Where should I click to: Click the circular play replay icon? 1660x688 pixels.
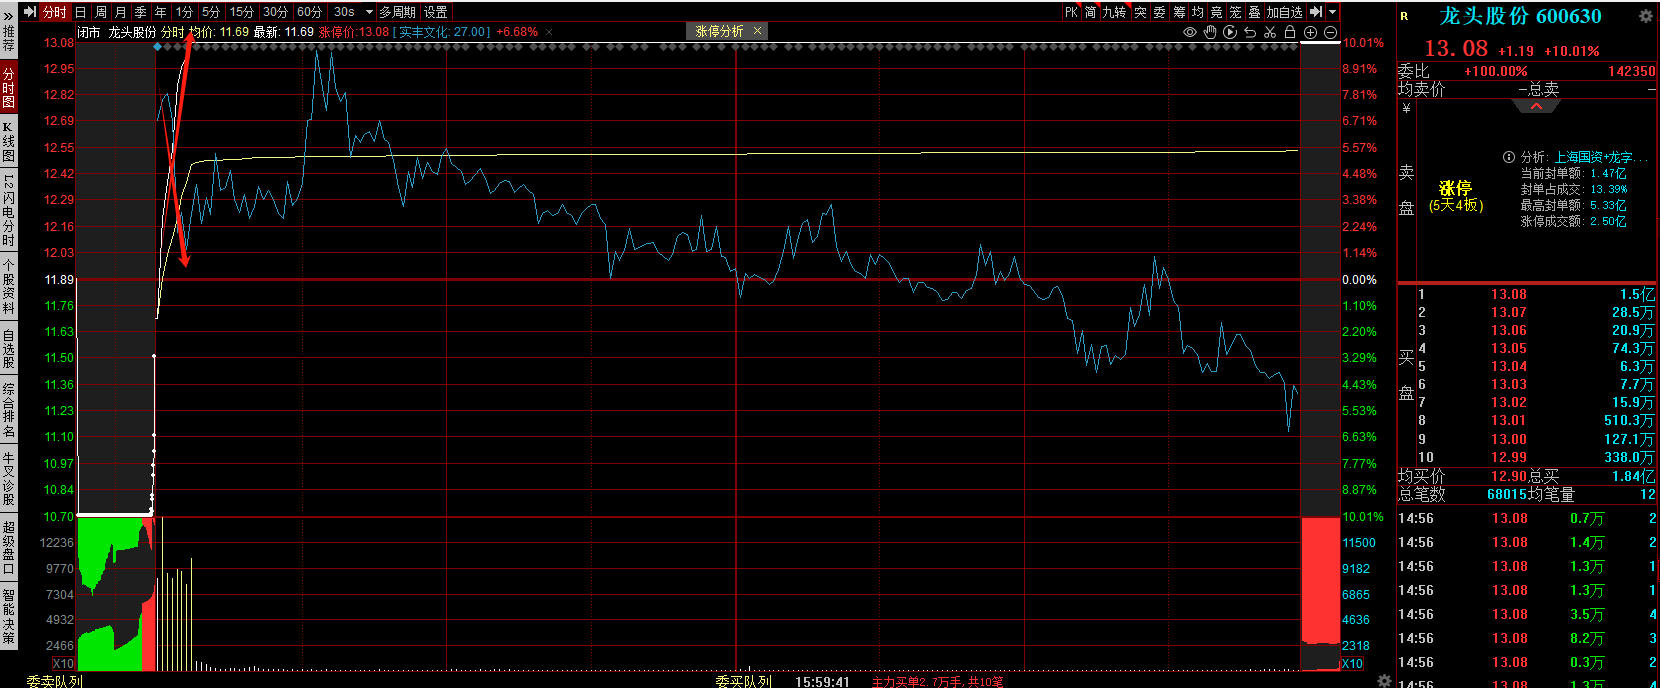[1230, 32]
